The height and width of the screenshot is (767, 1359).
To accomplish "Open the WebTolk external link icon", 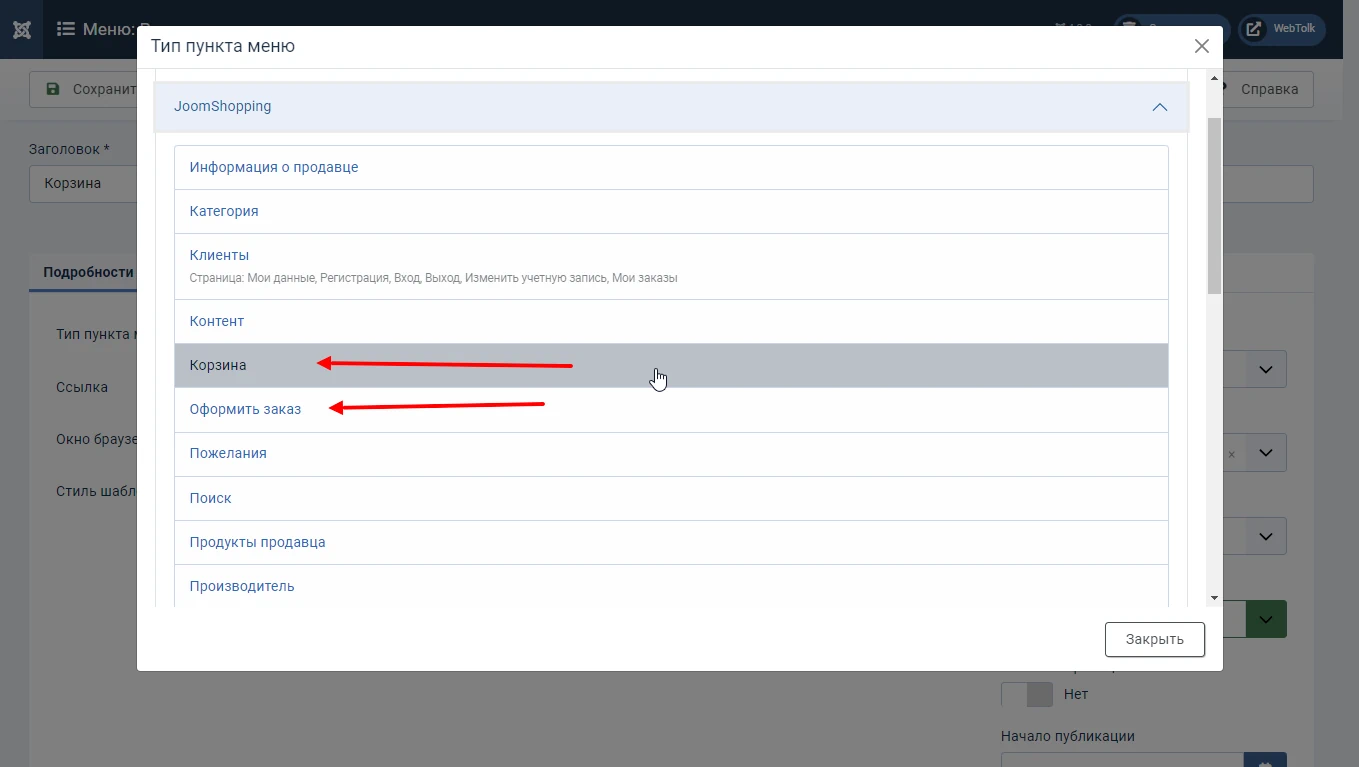I will (1253, 29).
